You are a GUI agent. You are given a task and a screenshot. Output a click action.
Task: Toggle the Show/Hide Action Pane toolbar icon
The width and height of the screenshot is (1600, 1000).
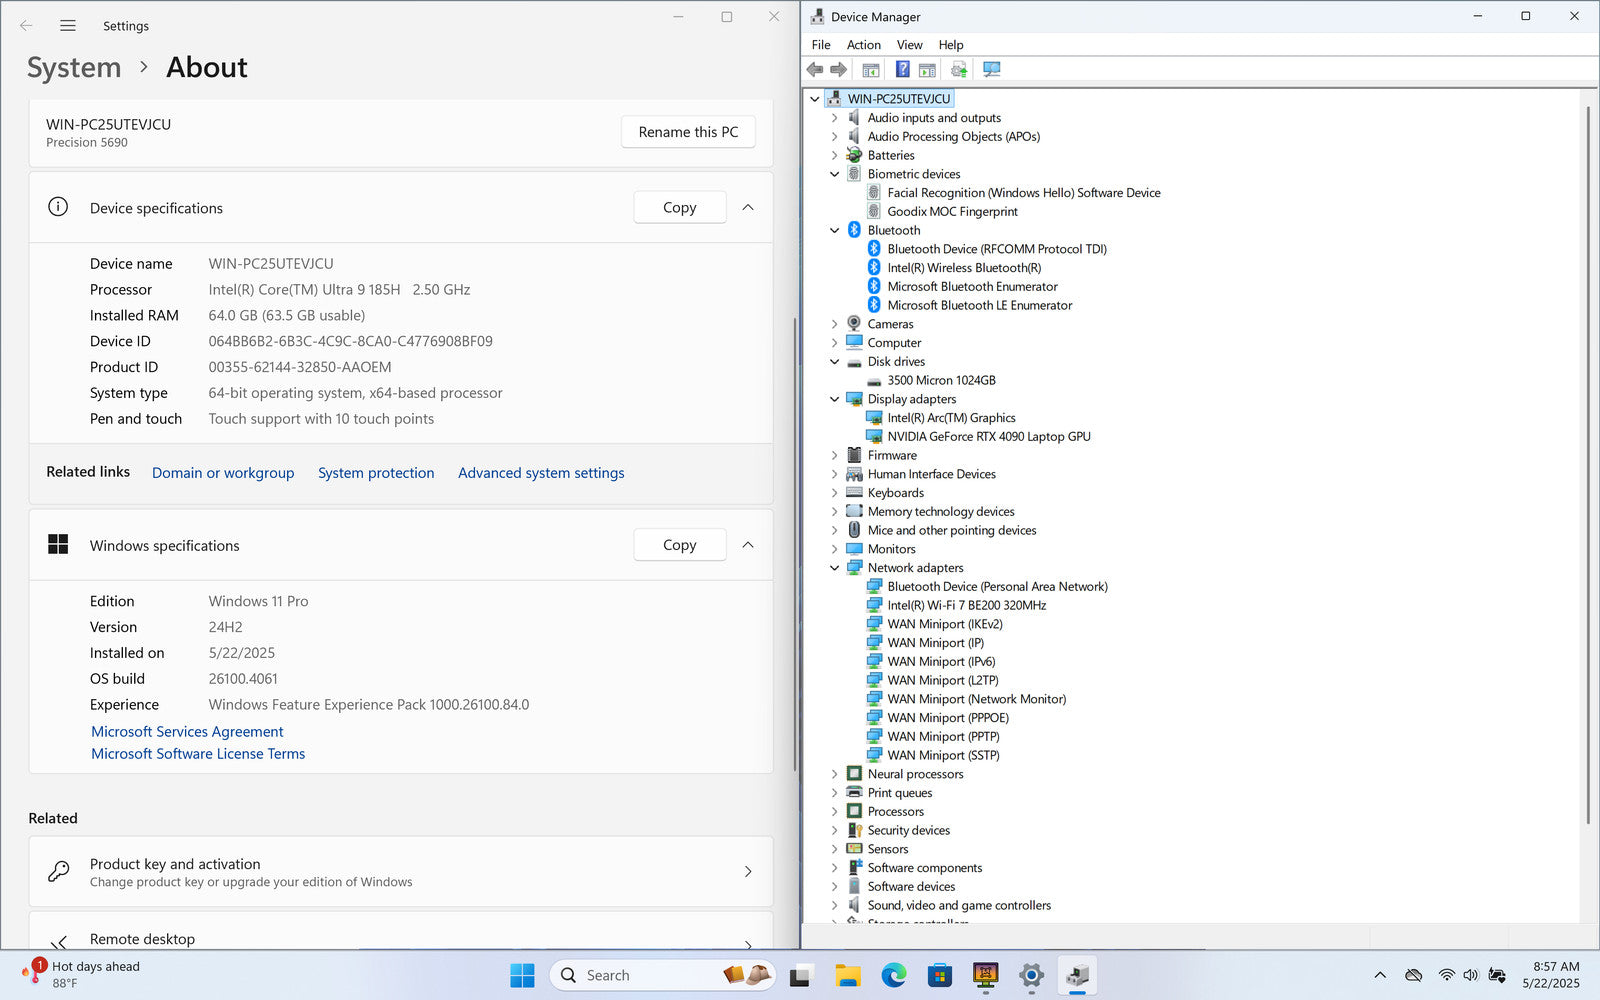pyautogui.click(x=927, y=69)
